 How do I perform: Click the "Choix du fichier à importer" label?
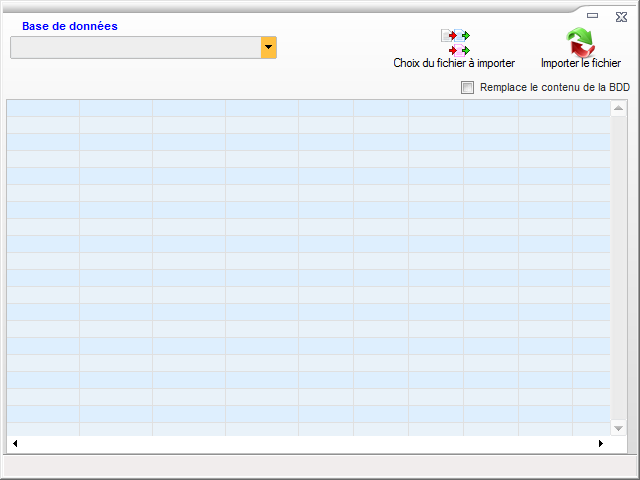pyautogui.click(x=454, y=63)
